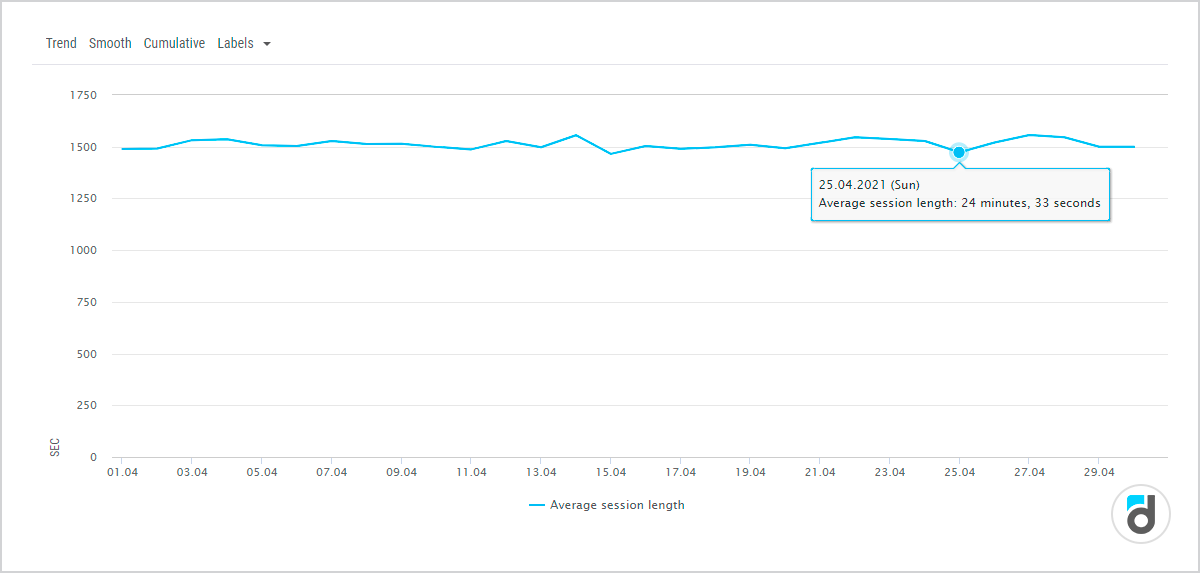Click the 29.04 x-axis date label
This screenshot has height=573, width=1200.
coord(1099,472)
